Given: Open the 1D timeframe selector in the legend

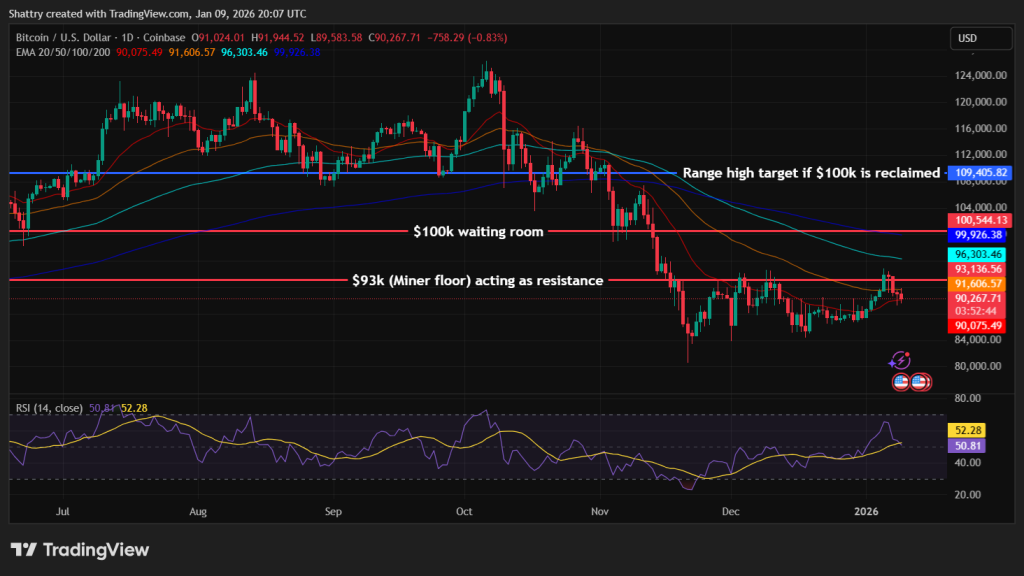Looking at the screenshot, I should (125, 38).
